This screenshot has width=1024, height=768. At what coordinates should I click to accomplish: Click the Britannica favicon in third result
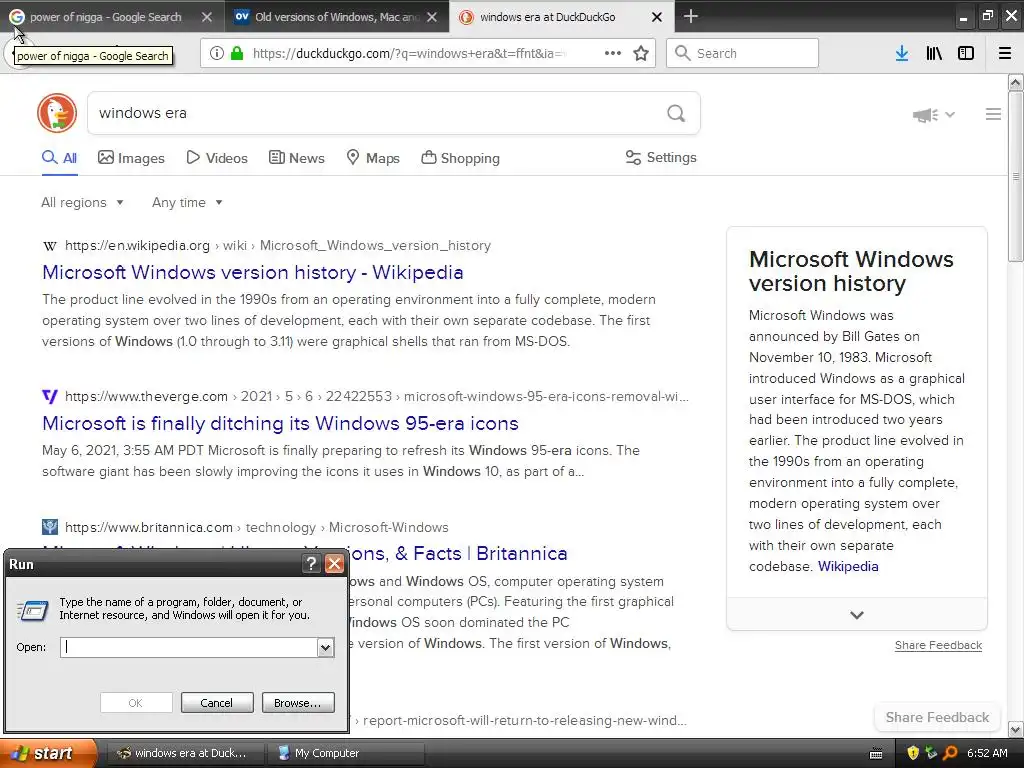click(50, 527)
